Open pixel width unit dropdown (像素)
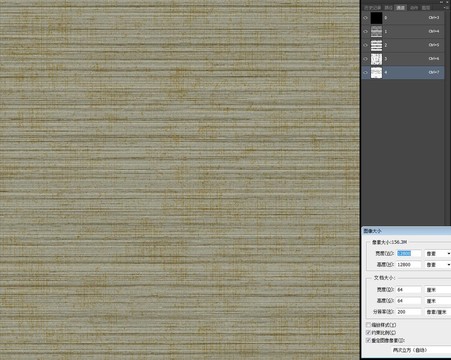451x360 pixels. tap(438, 254)
